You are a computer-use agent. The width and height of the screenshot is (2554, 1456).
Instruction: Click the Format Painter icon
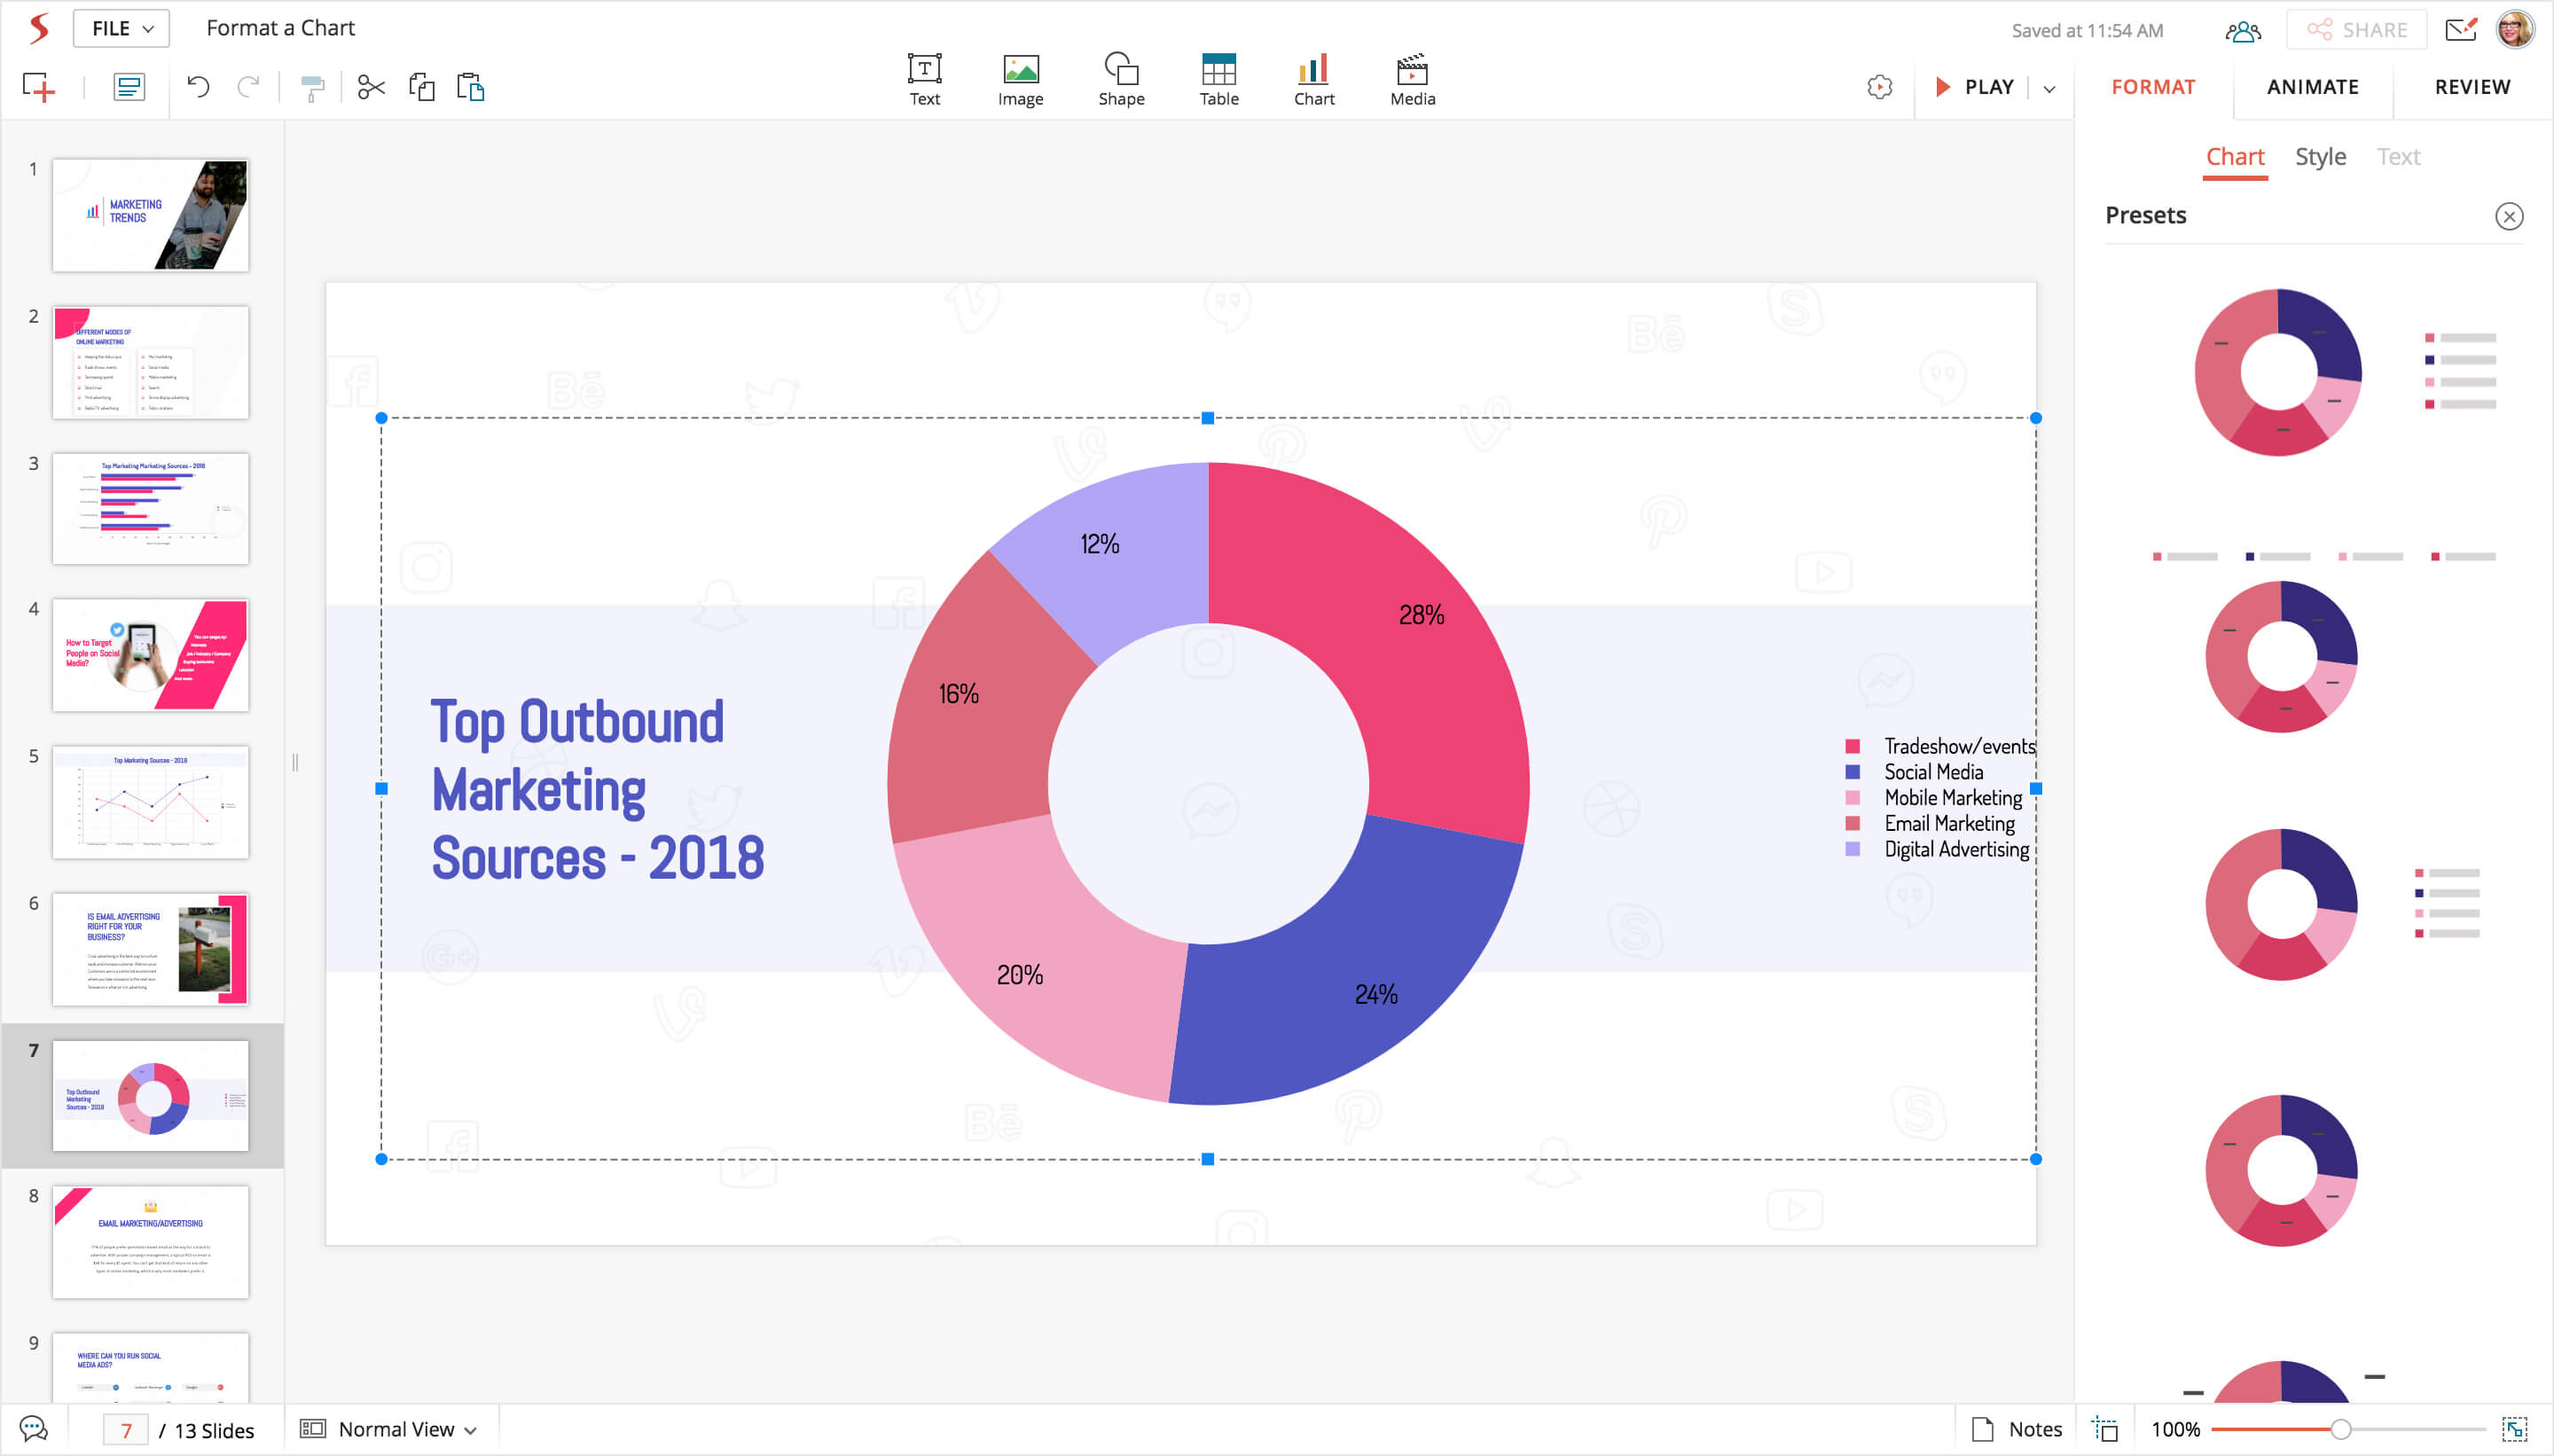[312, 88]
